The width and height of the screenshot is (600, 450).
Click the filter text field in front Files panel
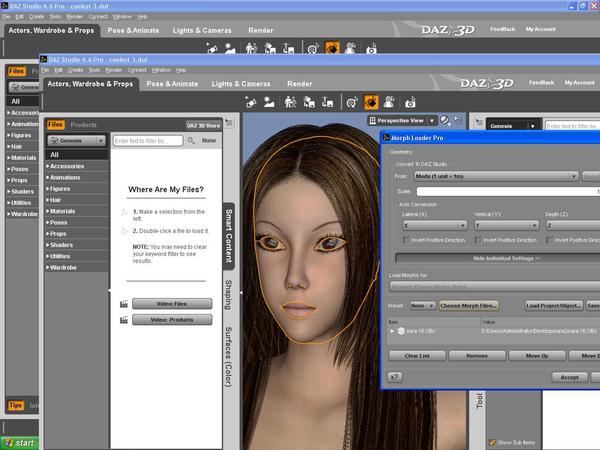(148, 141)
